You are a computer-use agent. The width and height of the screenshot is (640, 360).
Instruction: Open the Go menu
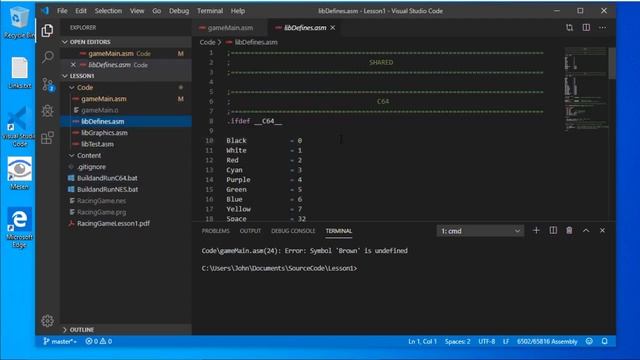157,11
